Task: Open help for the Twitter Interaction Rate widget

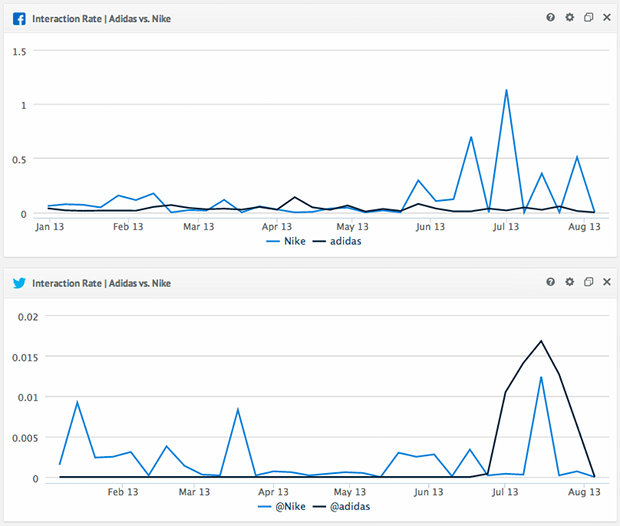Action: 550,282
